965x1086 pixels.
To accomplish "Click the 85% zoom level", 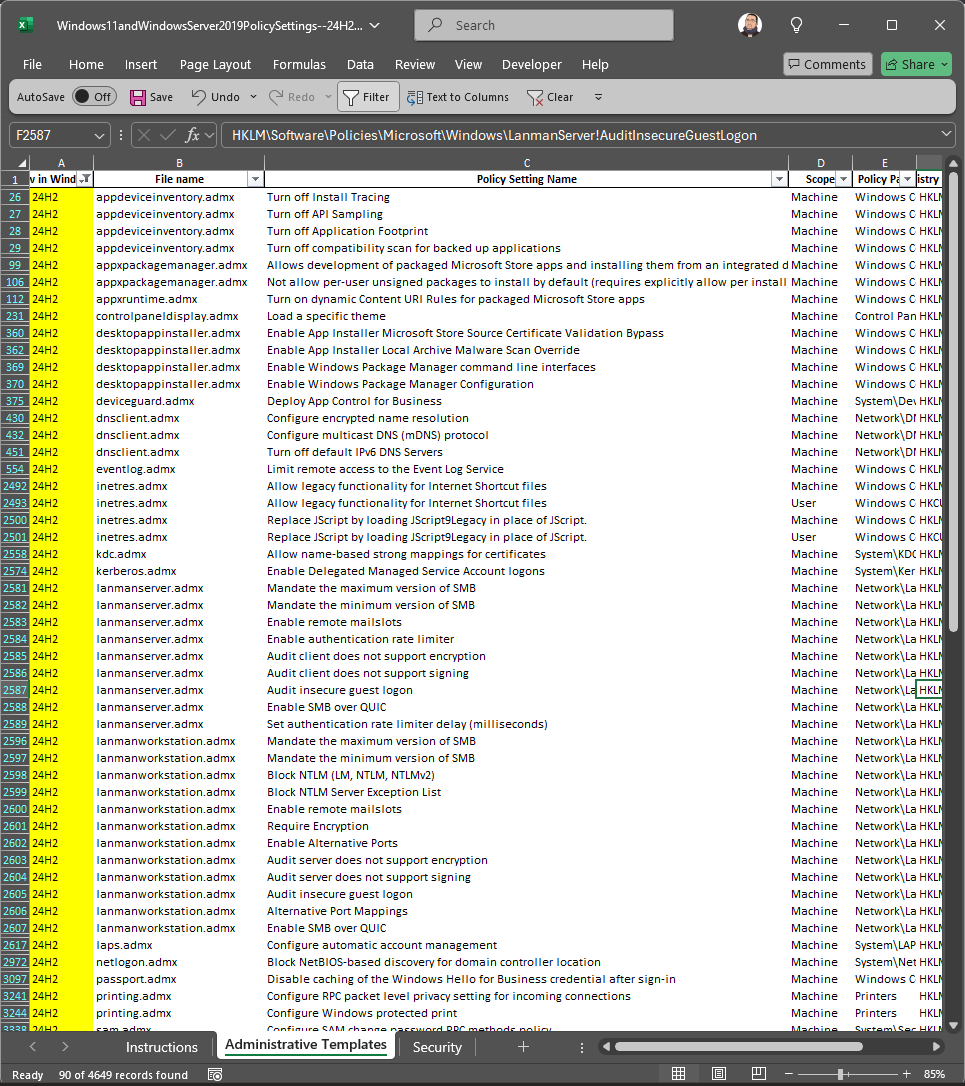I will coord(934,1074).
